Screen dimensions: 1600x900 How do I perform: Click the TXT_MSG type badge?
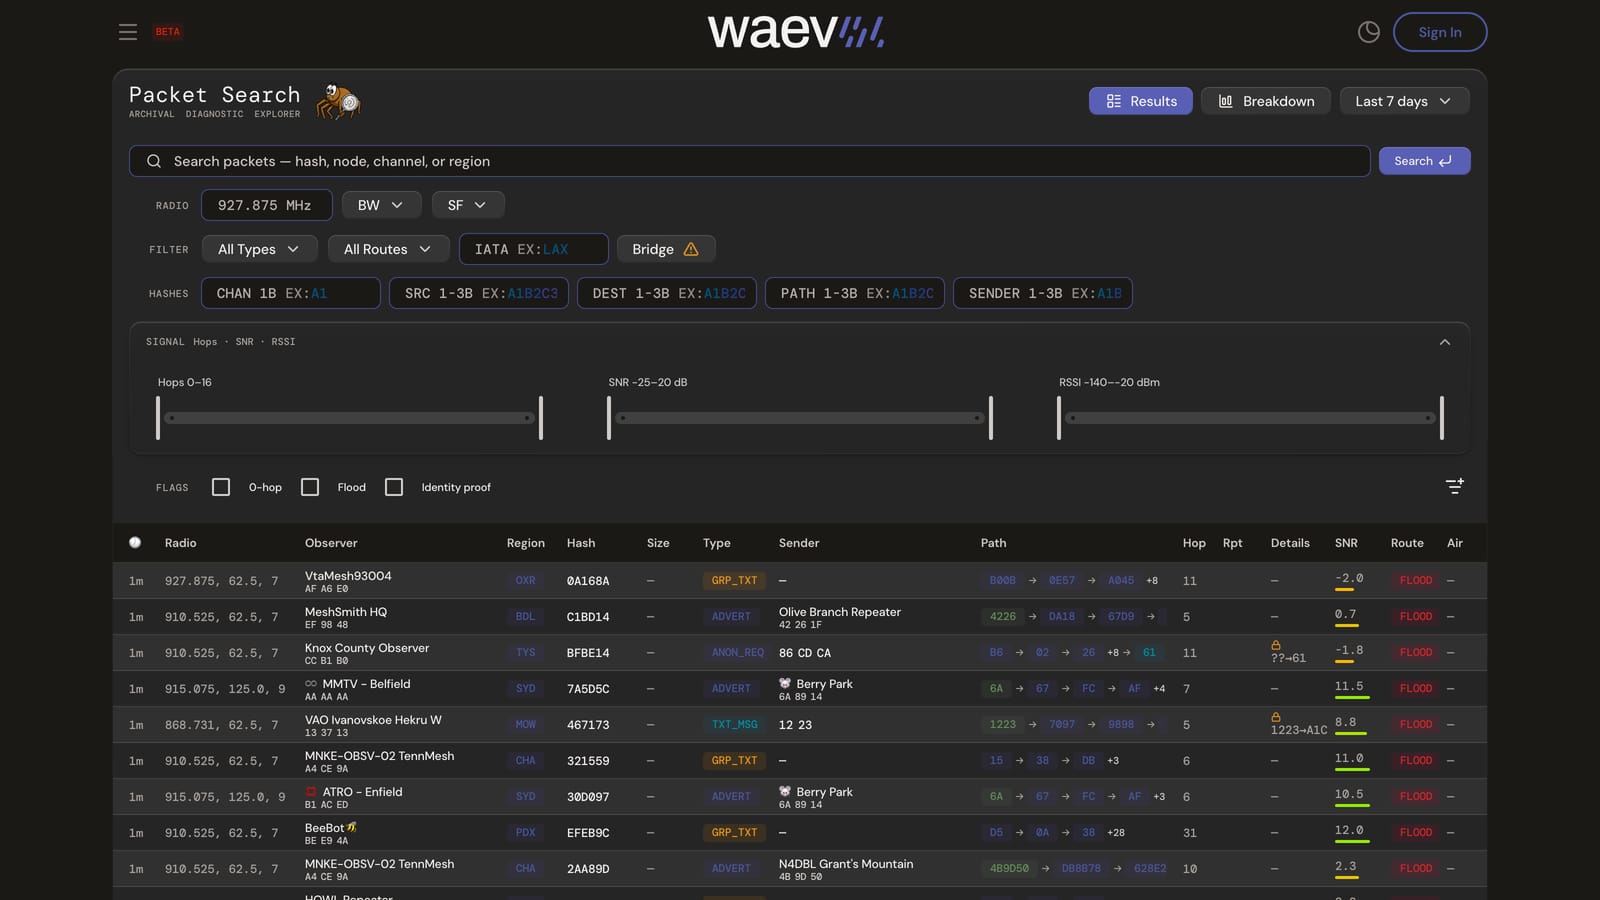pyautogui.click(x=735, y=724)
